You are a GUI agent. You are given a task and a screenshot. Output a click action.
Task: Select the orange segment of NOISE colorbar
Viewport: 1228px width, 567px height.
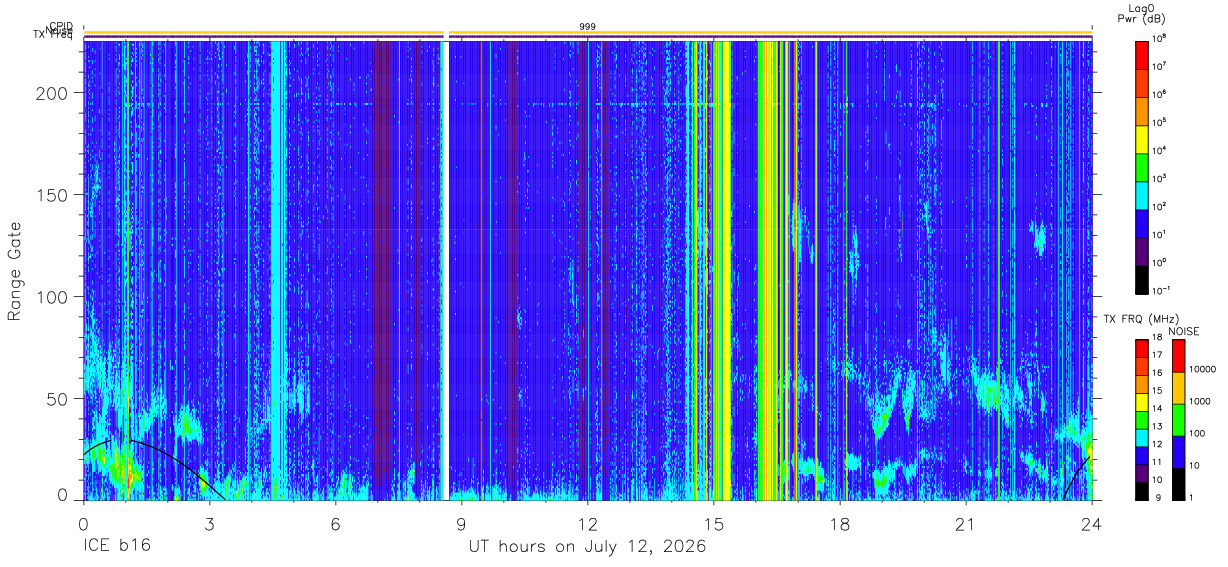pos(1178,388)
